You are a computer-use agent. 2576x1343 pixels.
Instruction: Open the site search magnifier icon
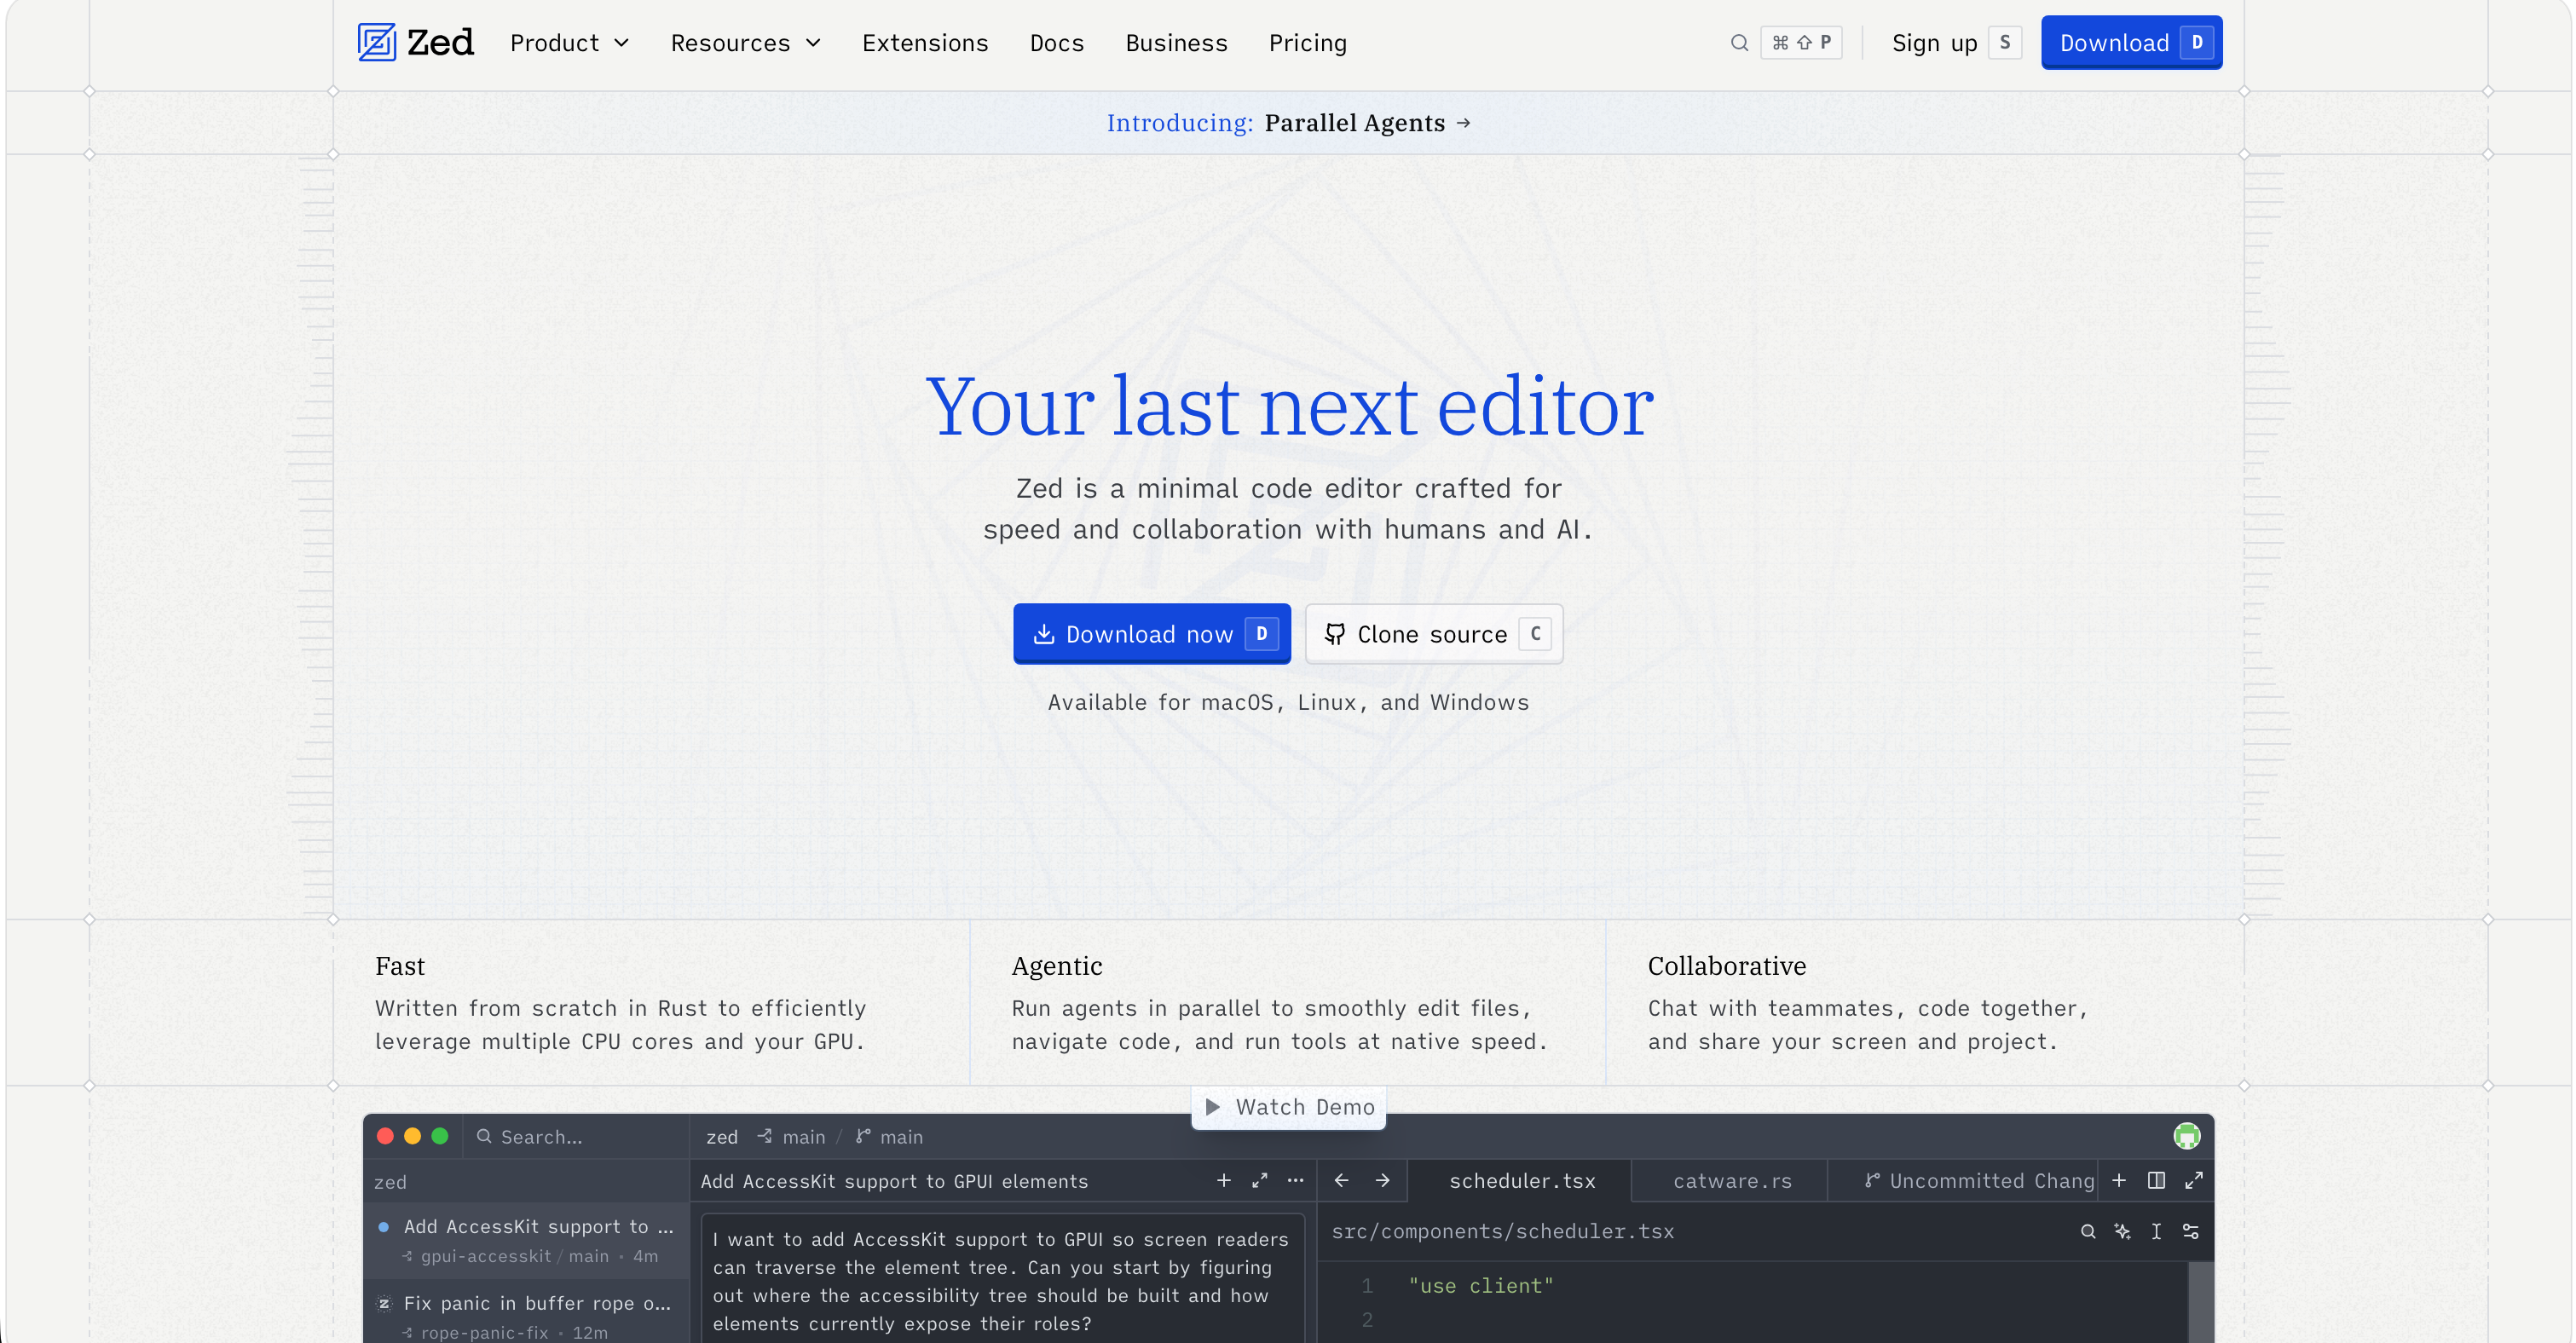[1739, 43]
